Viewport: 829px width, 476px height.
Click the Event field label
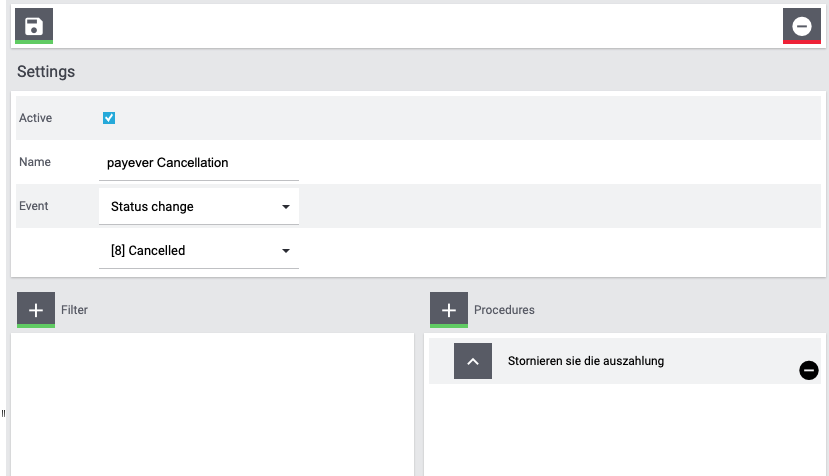point(34,206)
